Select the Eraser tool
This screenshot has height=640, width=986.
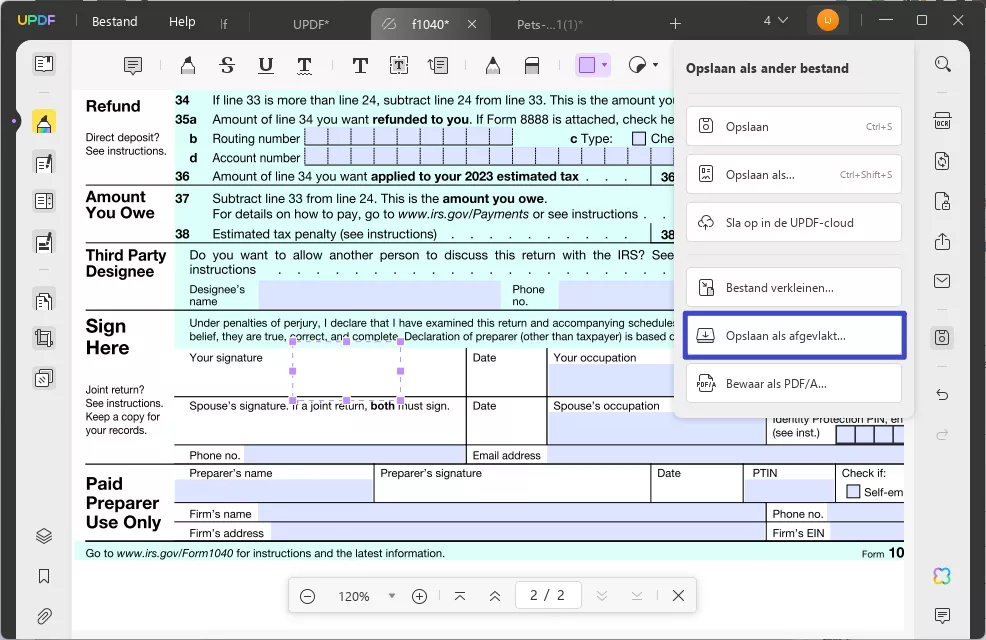532,65
